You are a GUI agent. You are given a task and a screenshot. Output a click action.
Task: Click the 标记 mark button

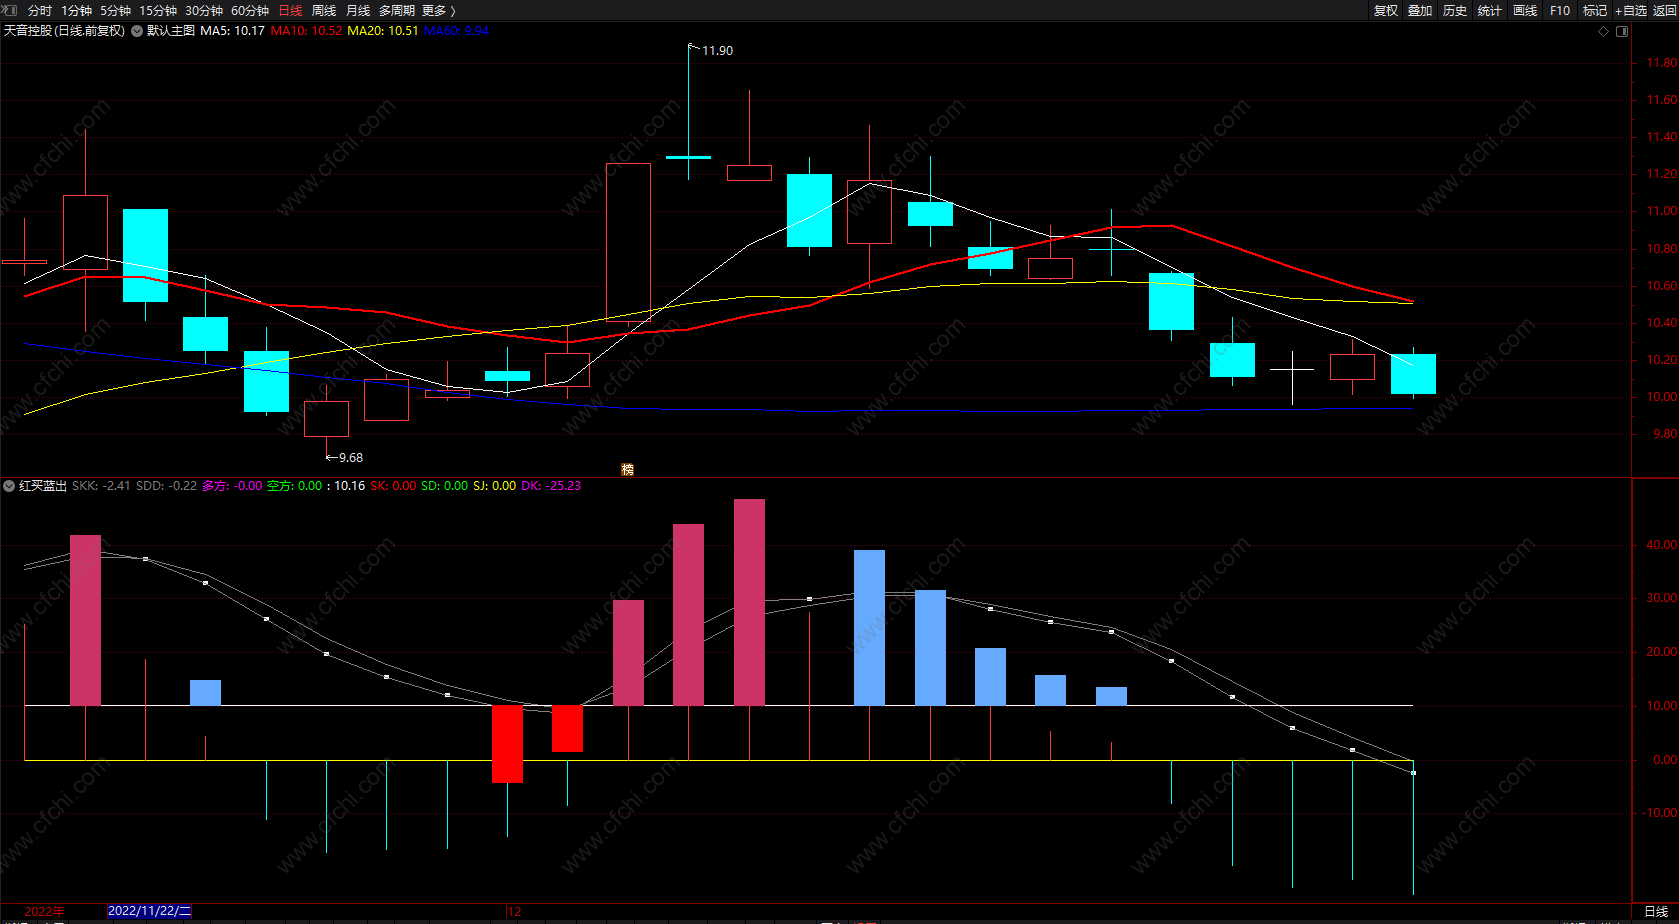tap(1595, 10)
